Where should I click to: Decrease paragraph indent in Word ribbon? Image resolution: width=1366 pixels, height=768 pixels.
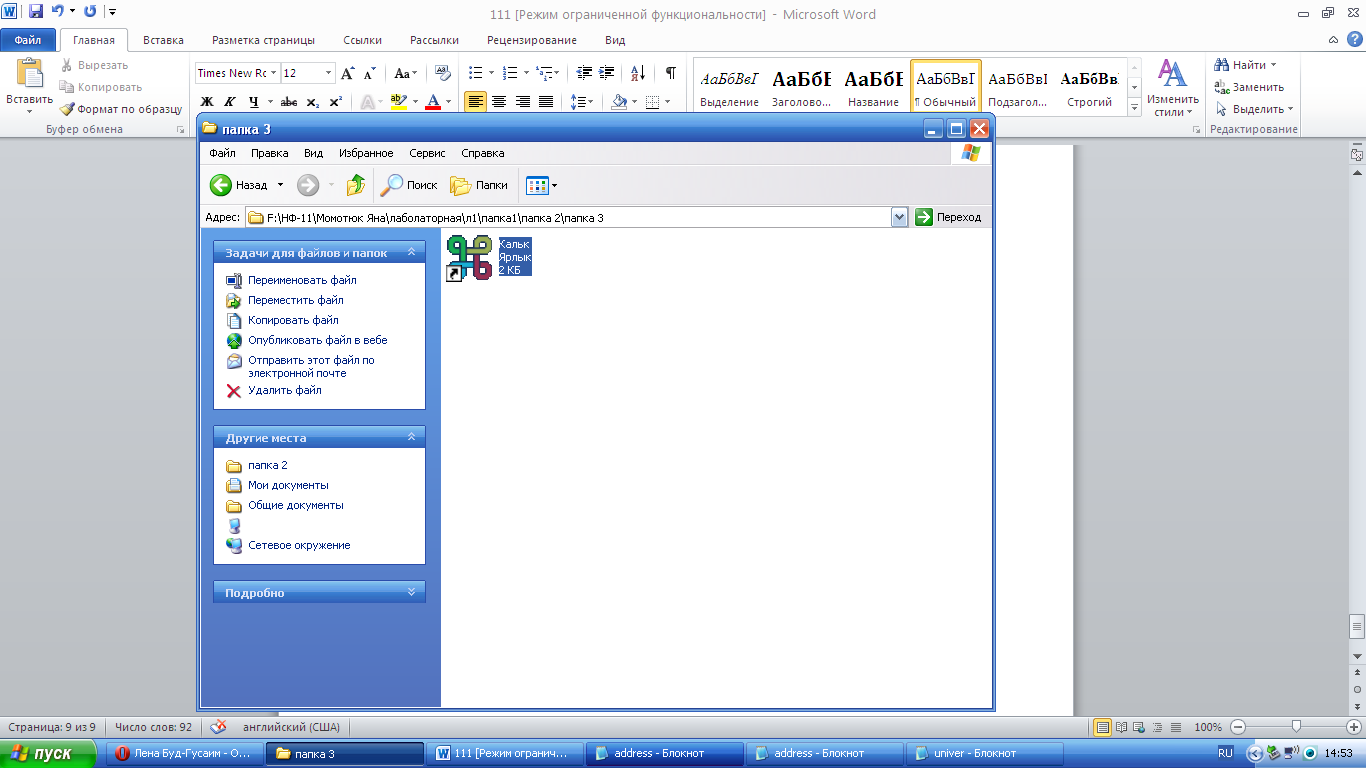(584, 73)
